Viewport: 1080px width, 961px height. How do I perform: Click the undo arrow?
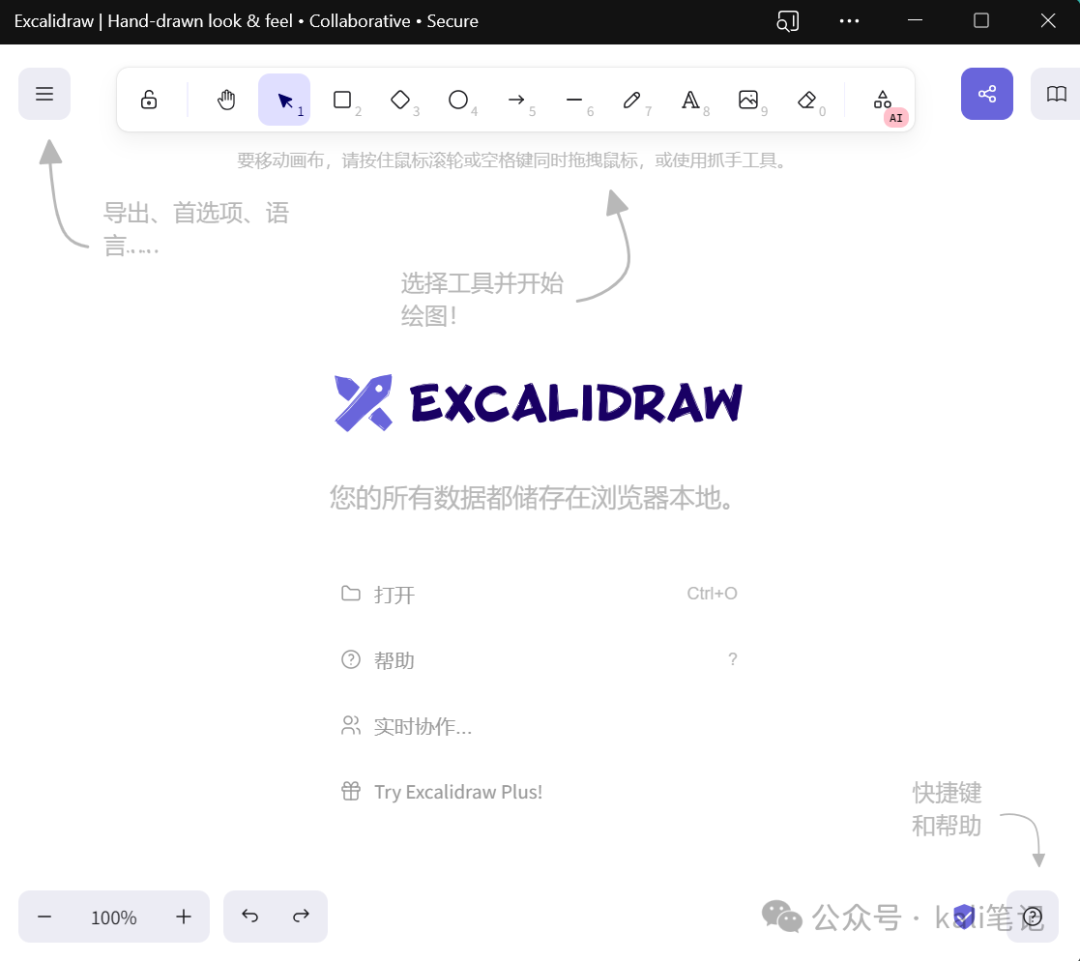click(250, 916)
